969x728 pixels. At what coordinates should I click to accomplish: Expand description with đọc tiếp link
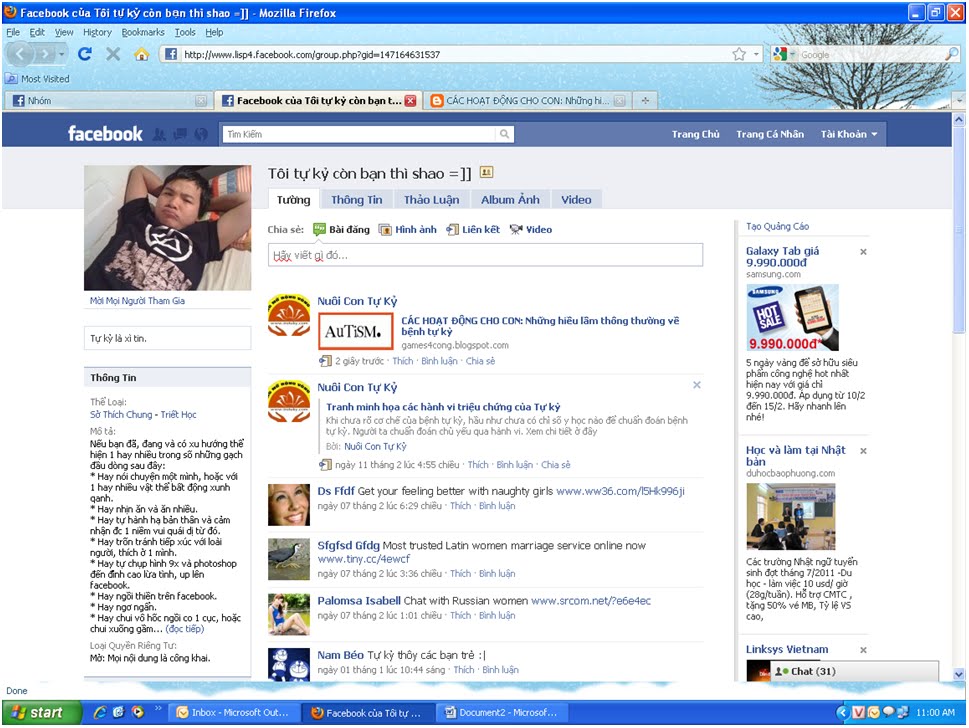click(185, 629)
